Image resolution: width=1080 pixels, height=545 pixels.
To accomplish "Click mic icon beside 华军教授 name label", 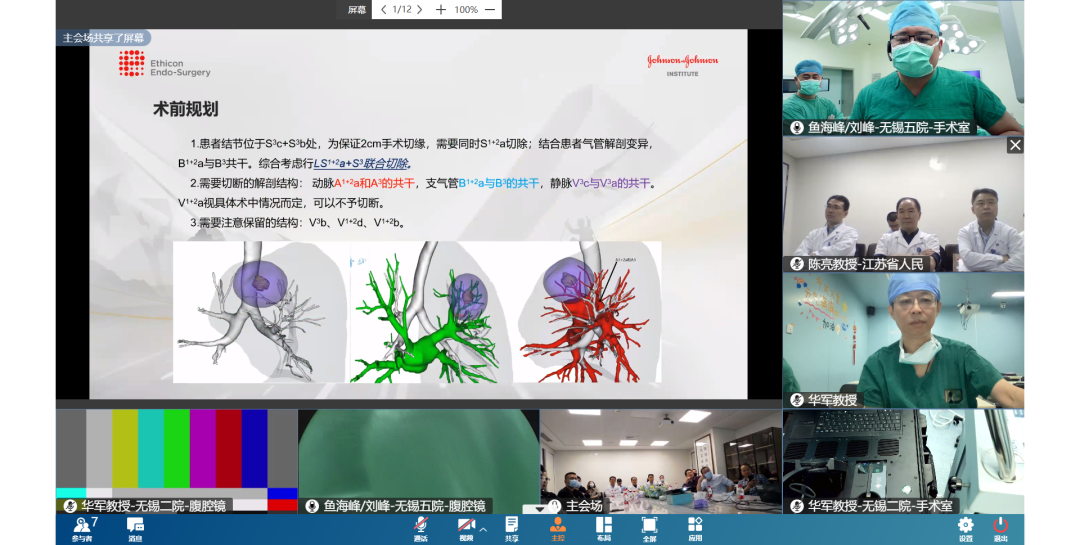I will pos(797,400).
